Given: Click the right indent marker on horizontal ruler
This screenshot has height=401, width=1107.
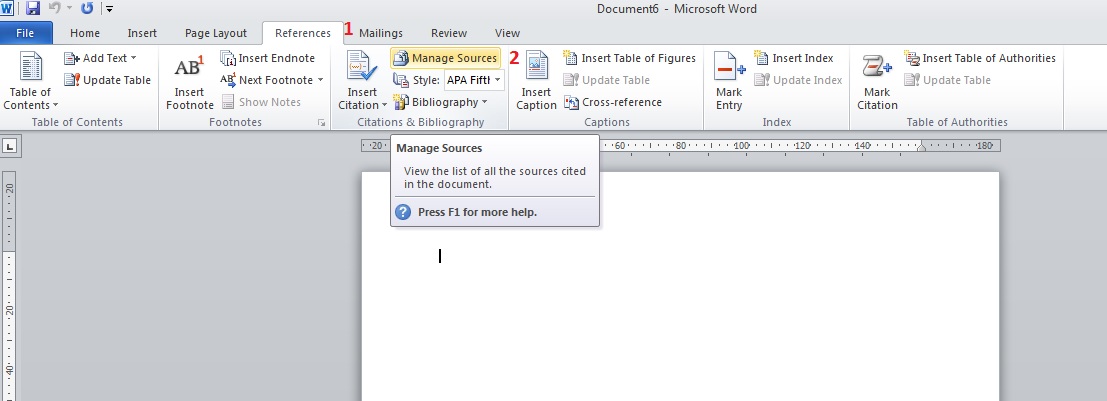Looking at the screenshot, I should [x=921, y=146].
